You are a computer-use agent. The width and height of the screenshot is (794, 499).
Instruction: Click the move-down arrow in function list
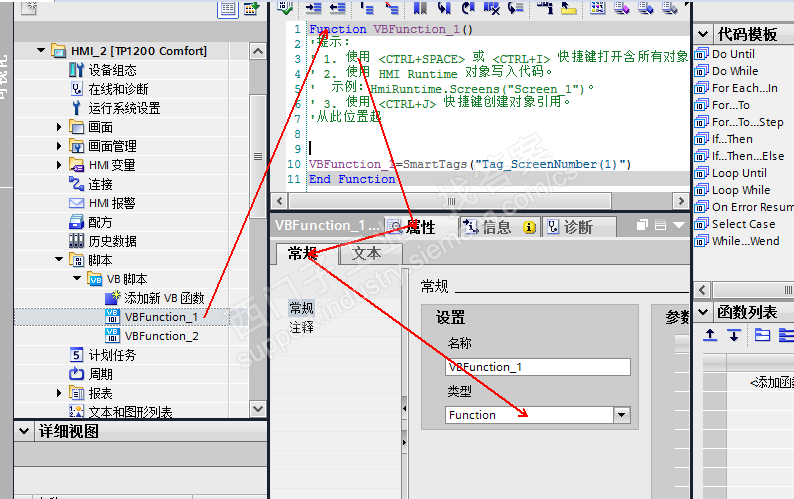point(734,335)
